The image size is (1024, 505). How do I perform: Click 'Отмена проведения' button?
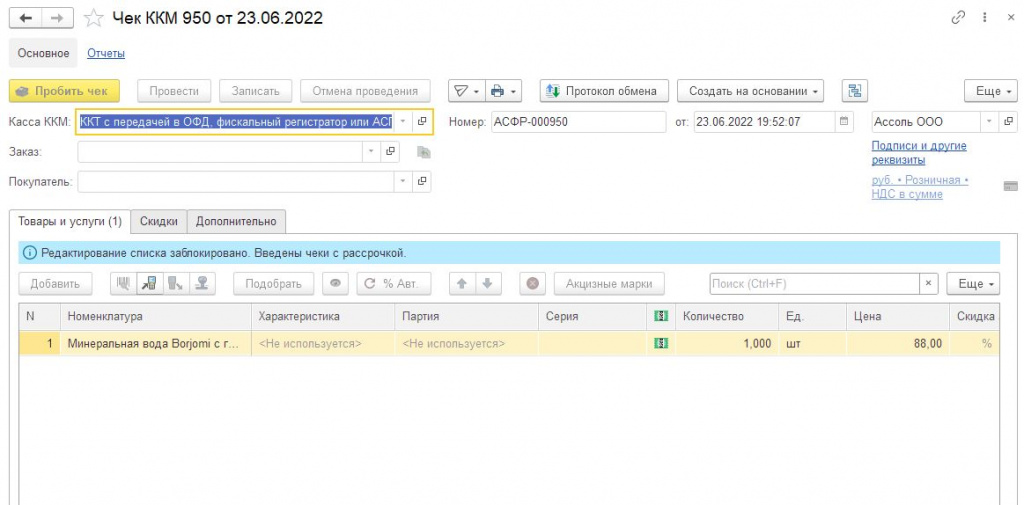click(365, 91)
